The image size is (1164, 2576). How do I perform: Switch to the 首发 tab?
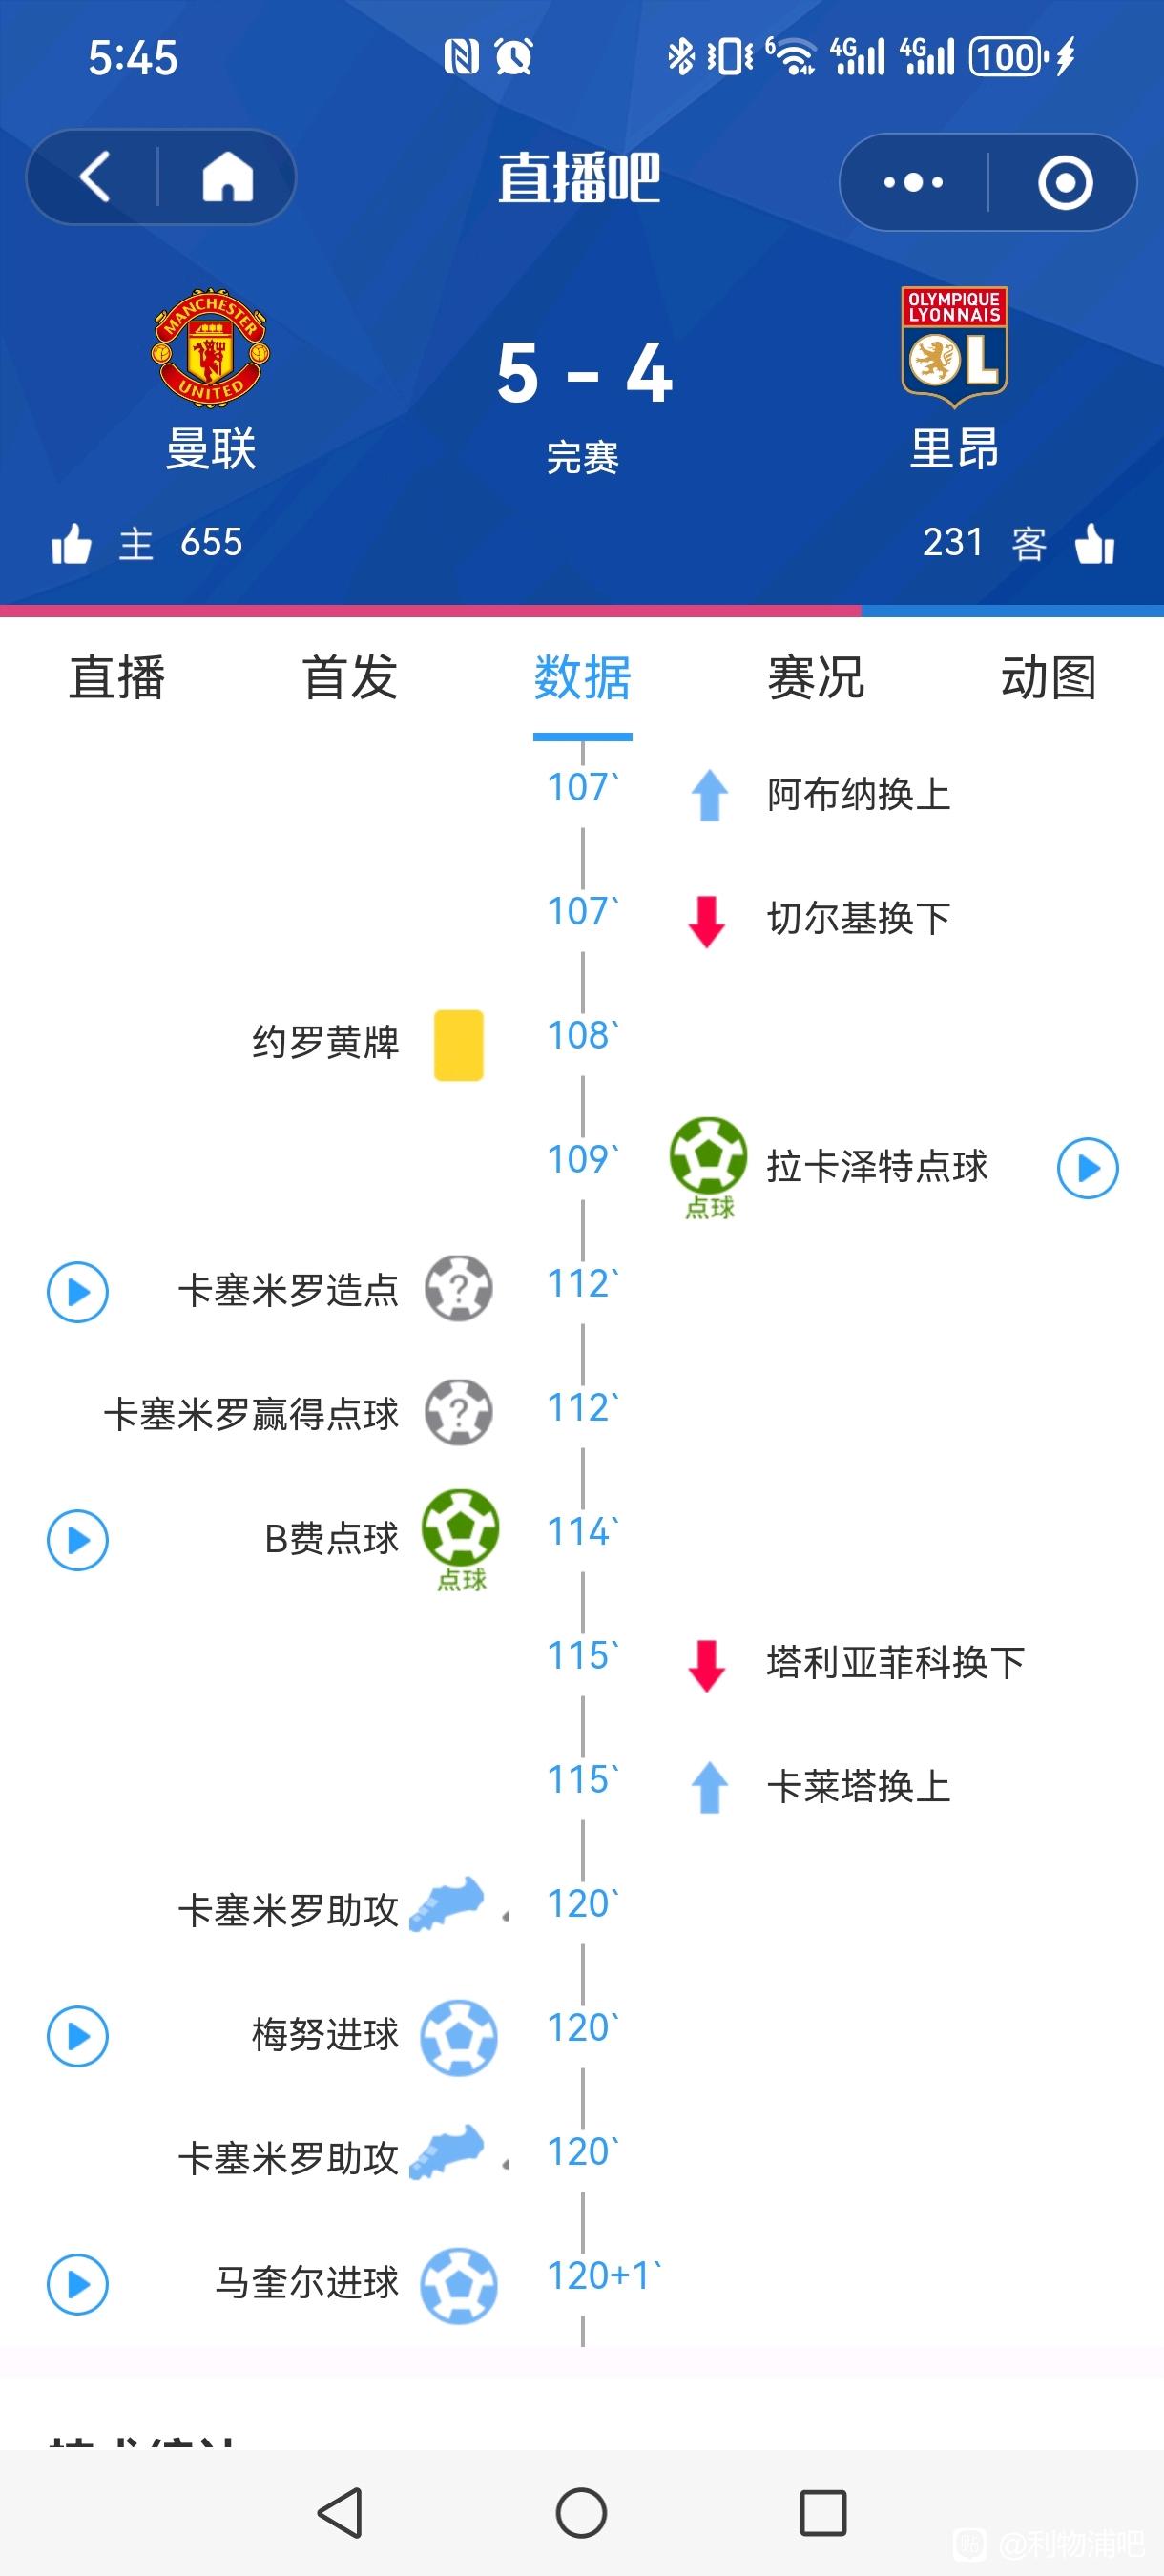click(350, 678)
